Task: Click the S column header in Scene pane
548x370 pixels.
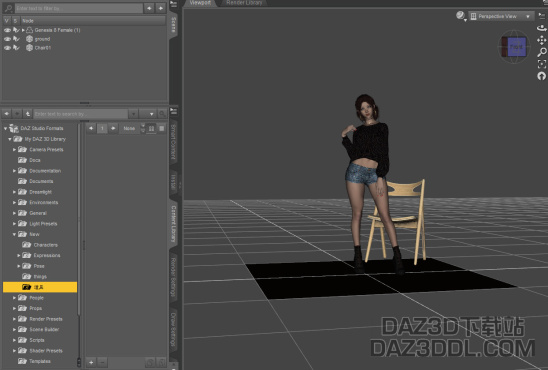Action: tap(15, 21)
